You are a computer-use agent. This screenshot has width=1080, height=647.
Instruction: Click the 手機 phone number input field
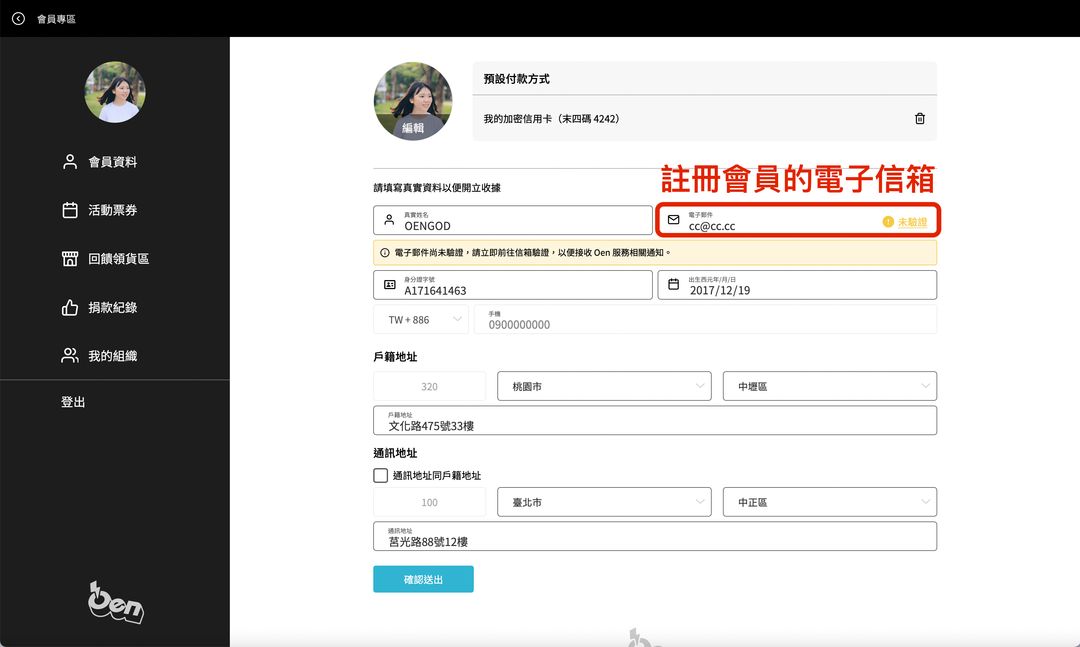point(705,320)
